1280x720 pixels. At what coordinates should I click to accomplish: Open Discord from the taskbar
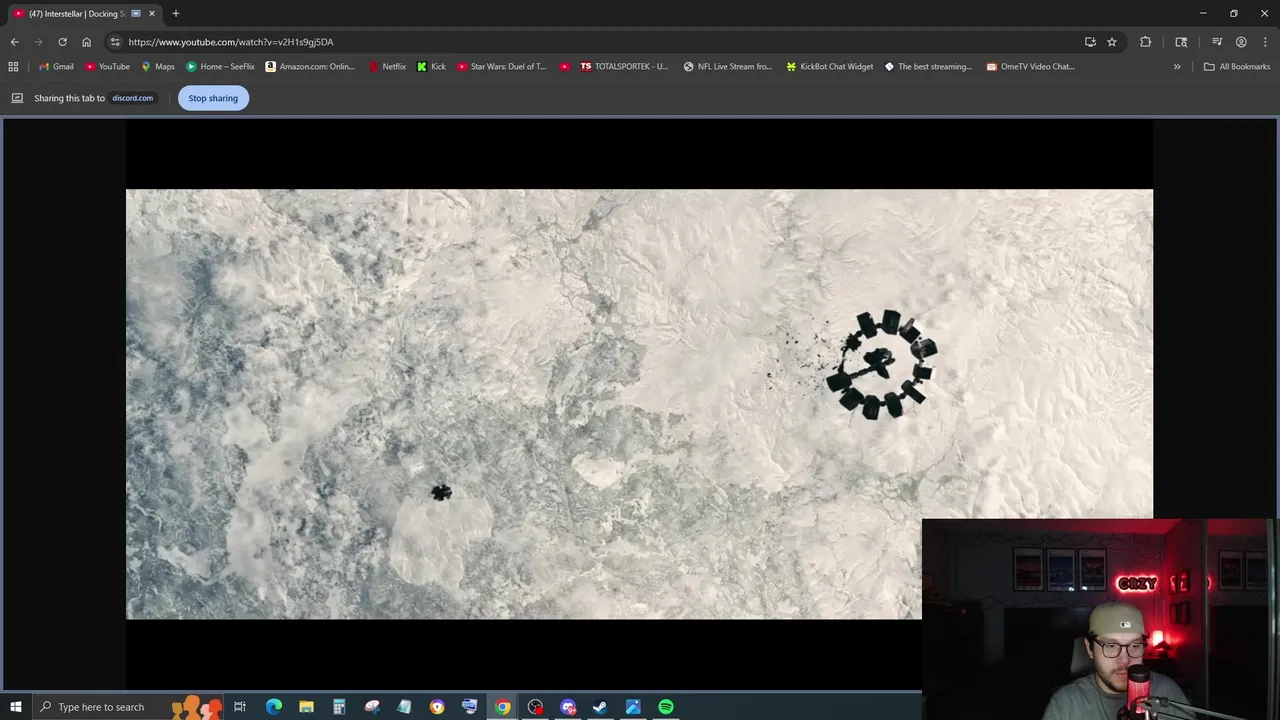568,707
